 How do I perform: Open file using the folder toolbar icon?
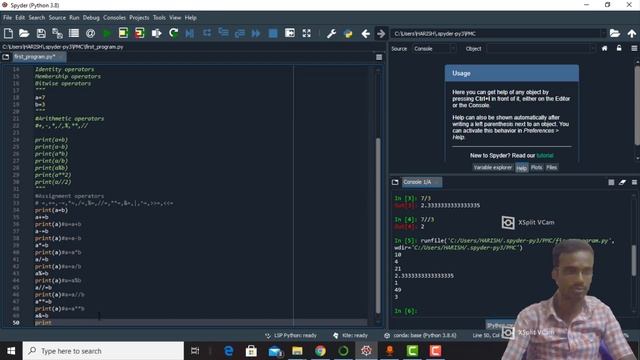pyautogui.click(x=24, y=33)
